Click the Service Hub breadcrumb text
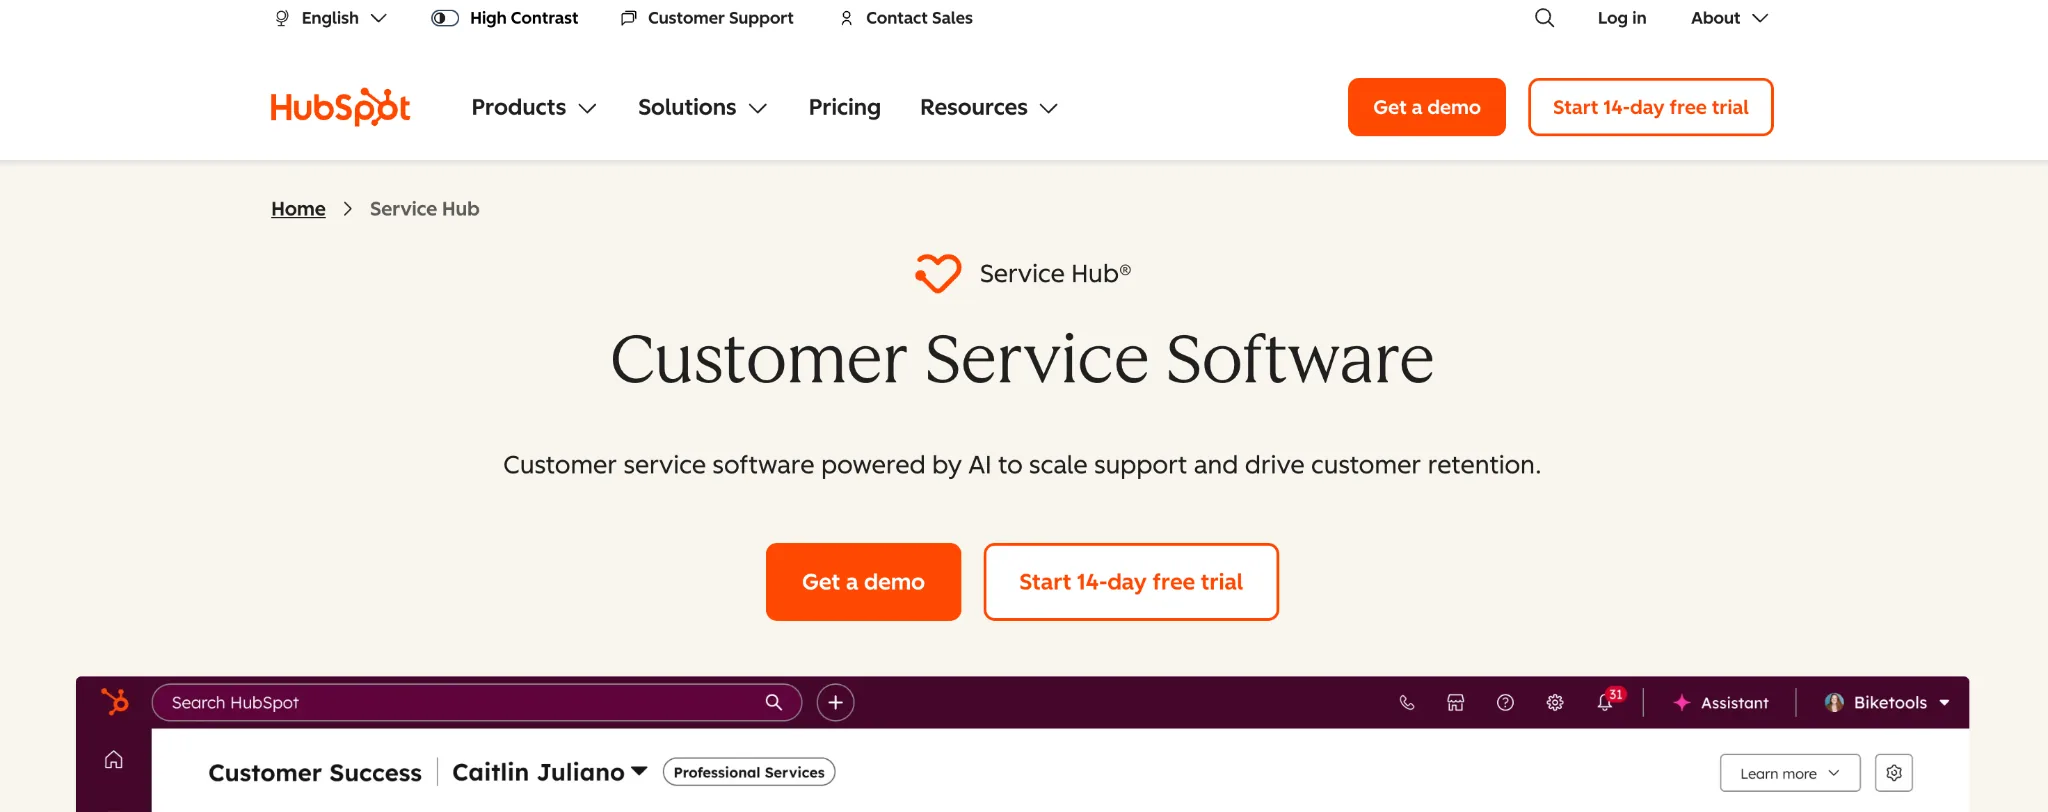This screenshot has height=812, width=2048. tap(424, 209)
